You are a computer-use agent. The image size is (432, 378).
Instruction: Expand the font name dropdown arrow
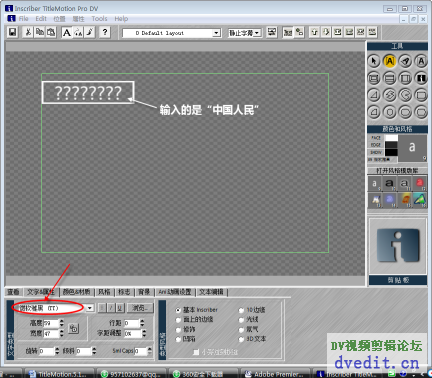click(x=90, y=308)
